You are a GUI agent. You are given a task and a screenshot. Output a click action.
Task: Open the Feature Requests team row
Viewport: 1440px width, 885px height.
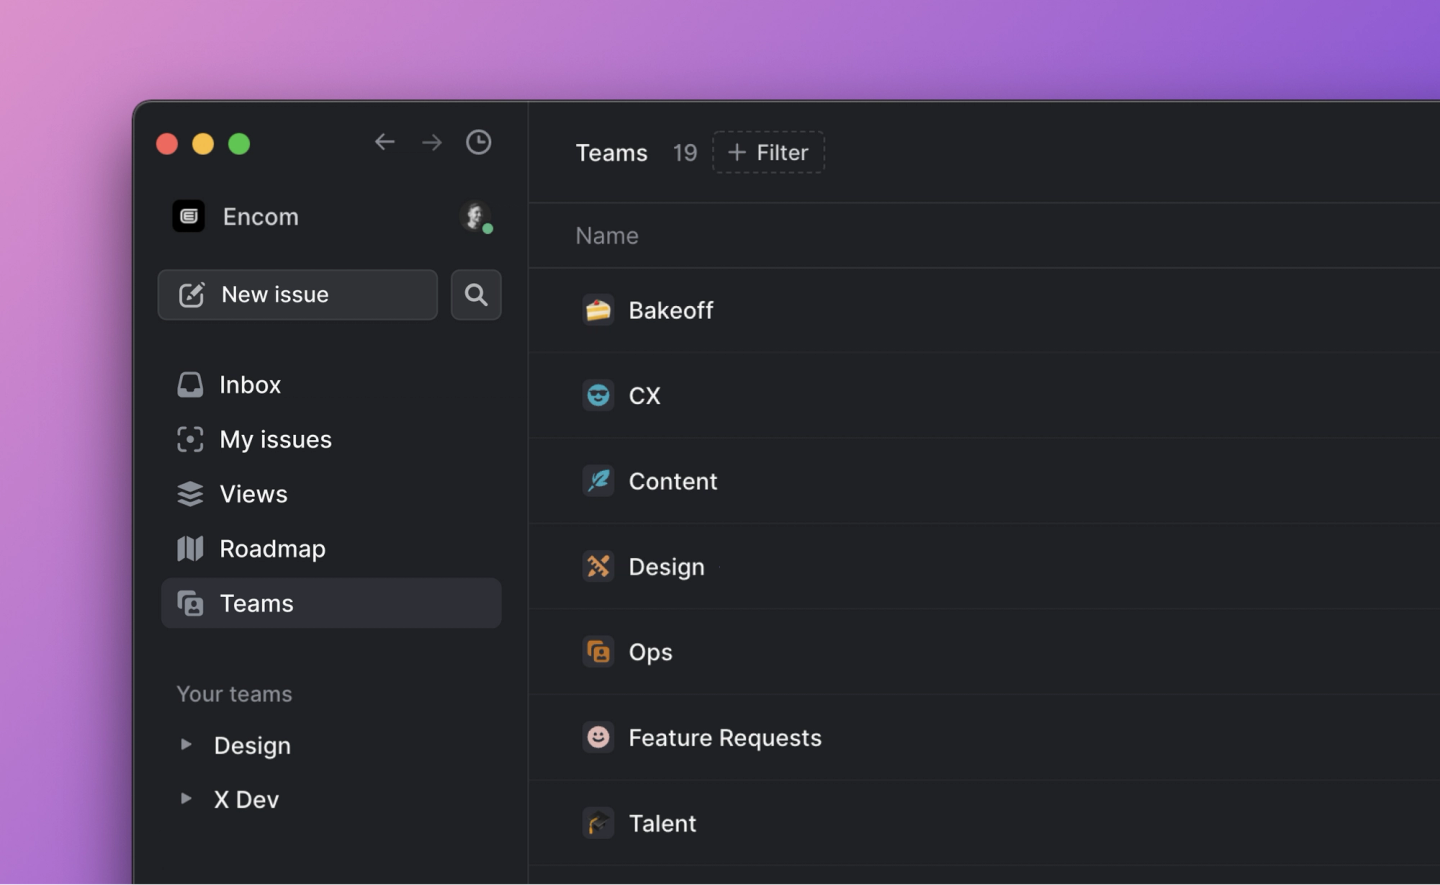click(x=984, y=737)
